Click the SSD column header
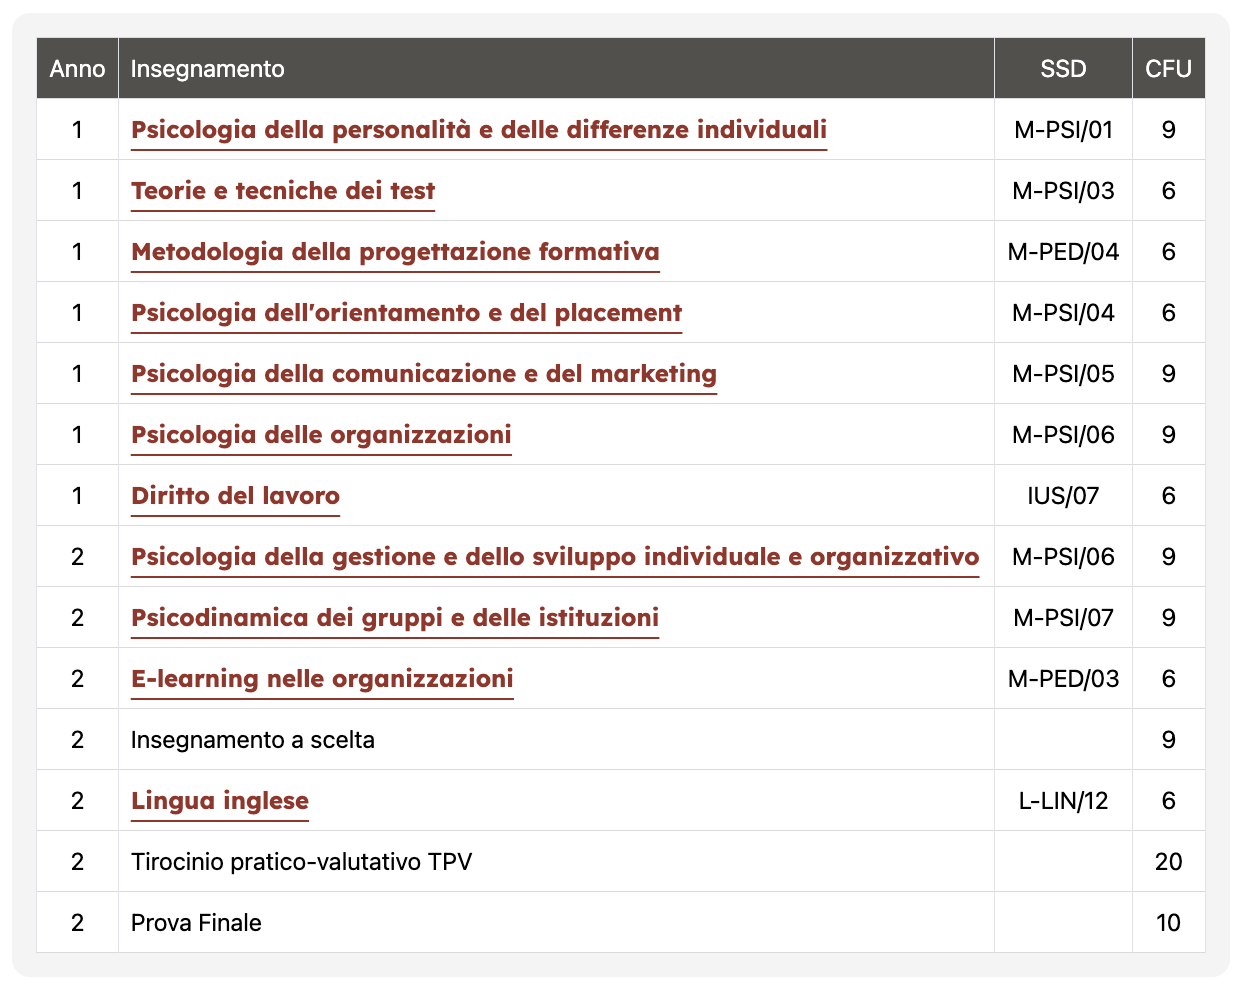The height and width of the screenshot is (988, 1250). coord(1063,69)
